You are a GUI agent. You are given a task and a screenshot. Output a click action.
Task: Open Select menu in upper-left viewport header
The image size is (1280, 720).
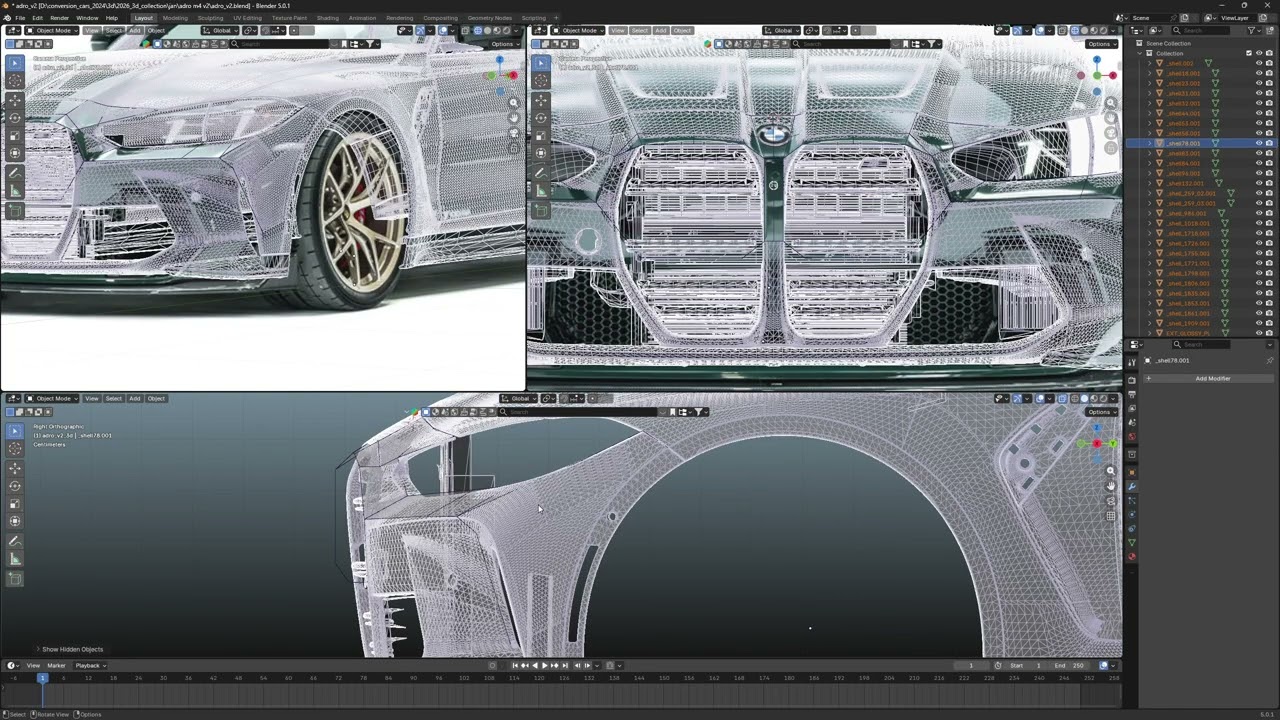click(113, 31)
